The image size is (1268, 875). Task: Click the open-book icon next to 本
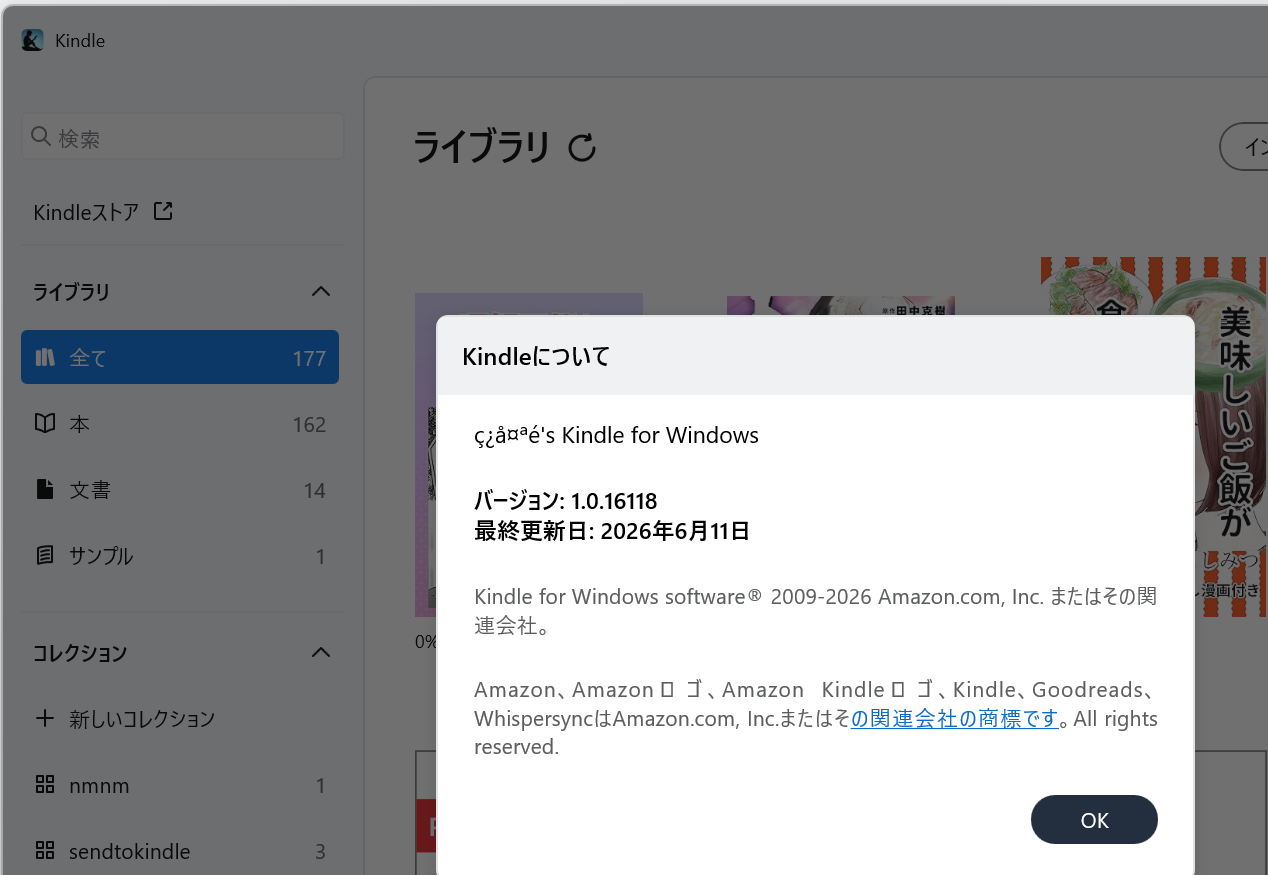click(44, 423)
